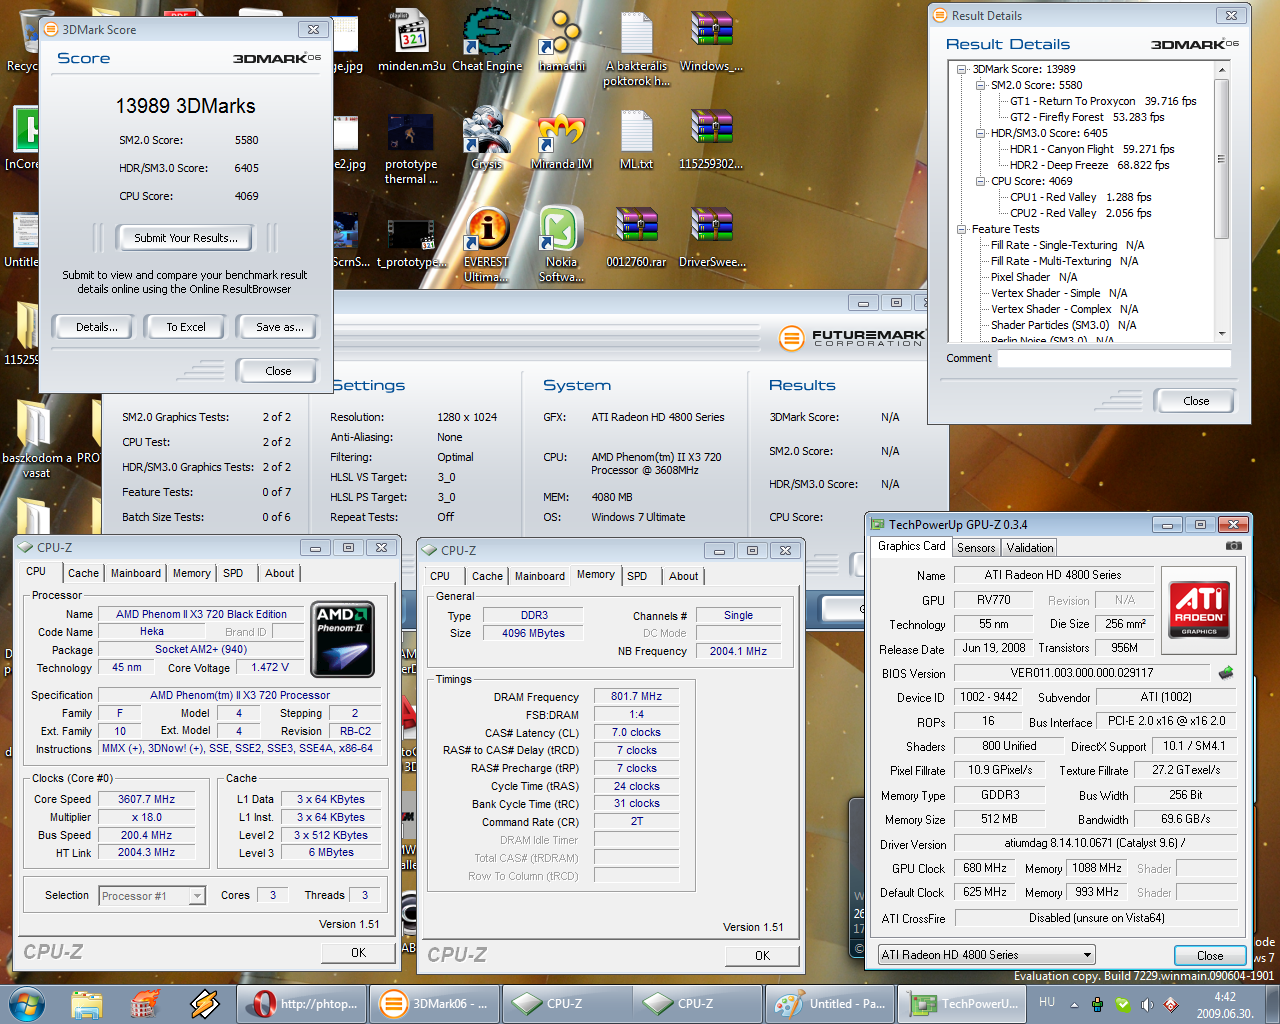Launch Winamp from the taskbar lightning icon
This screenshot has width=1280, height=1024.
coord(205,1003)
